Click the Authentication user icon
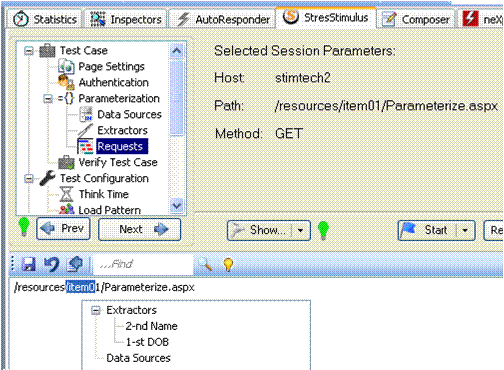504x370 pixels. click(x=66, y=82)
